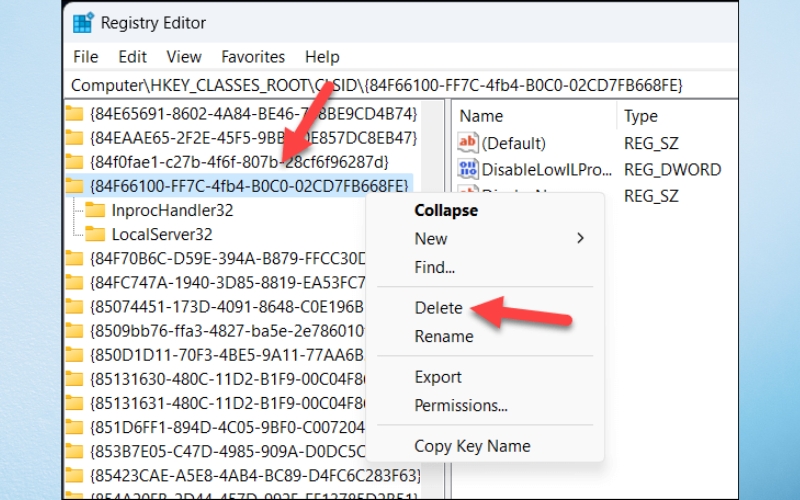Viewport: 800px width, 500px height.
Task: Click the Registry Editor app icon
Action: 83,23
